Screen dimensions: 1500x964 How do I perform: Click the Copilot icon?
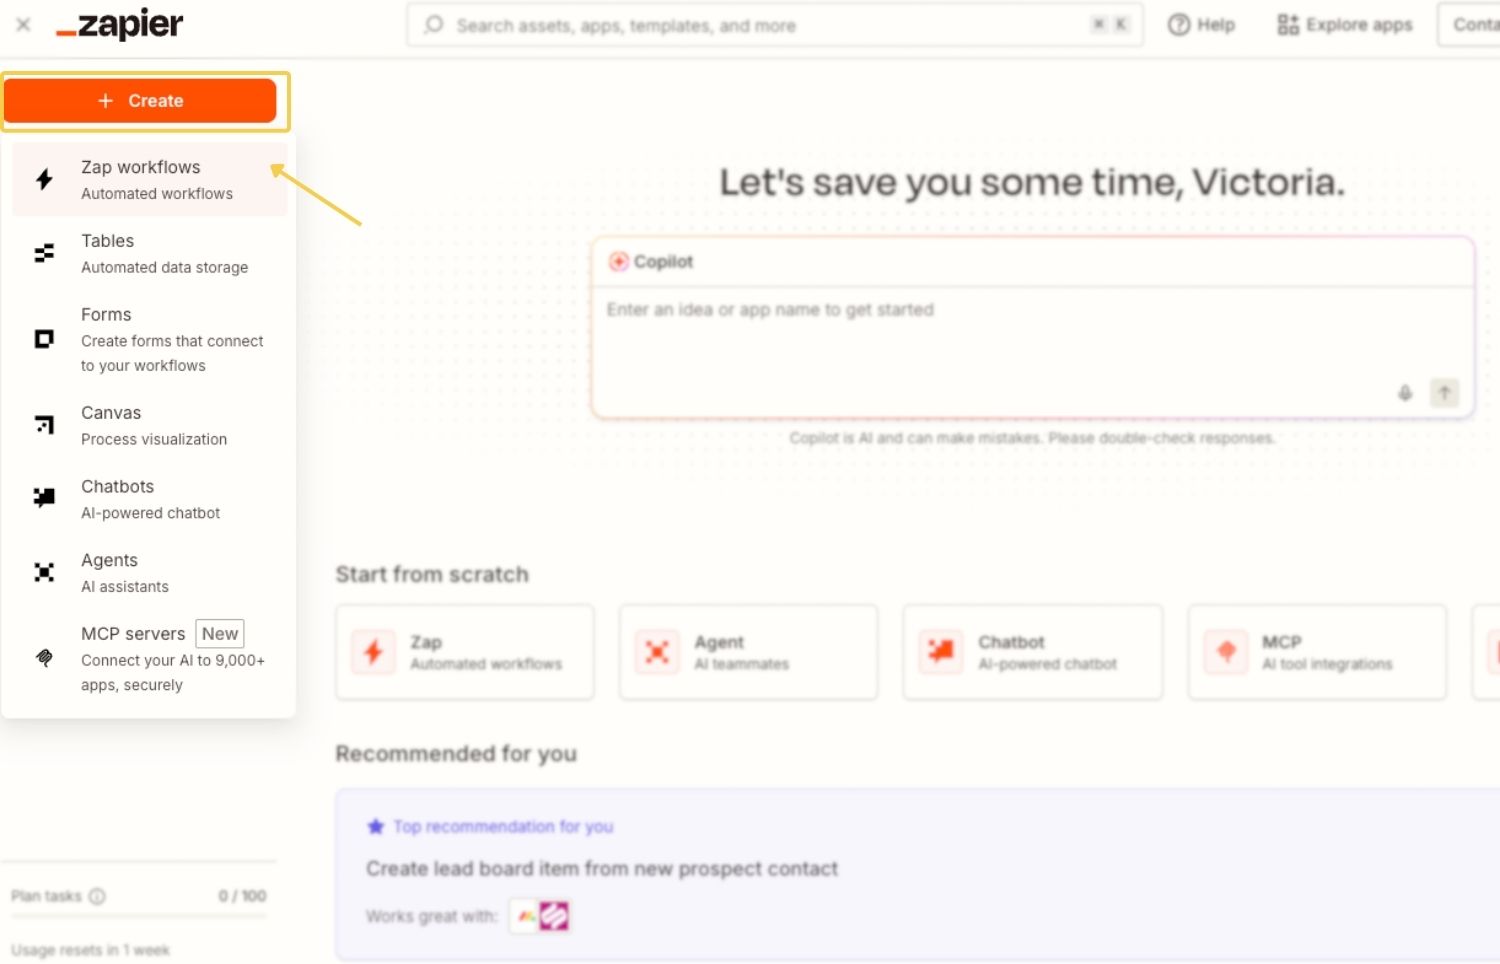(x=619, y=262)
